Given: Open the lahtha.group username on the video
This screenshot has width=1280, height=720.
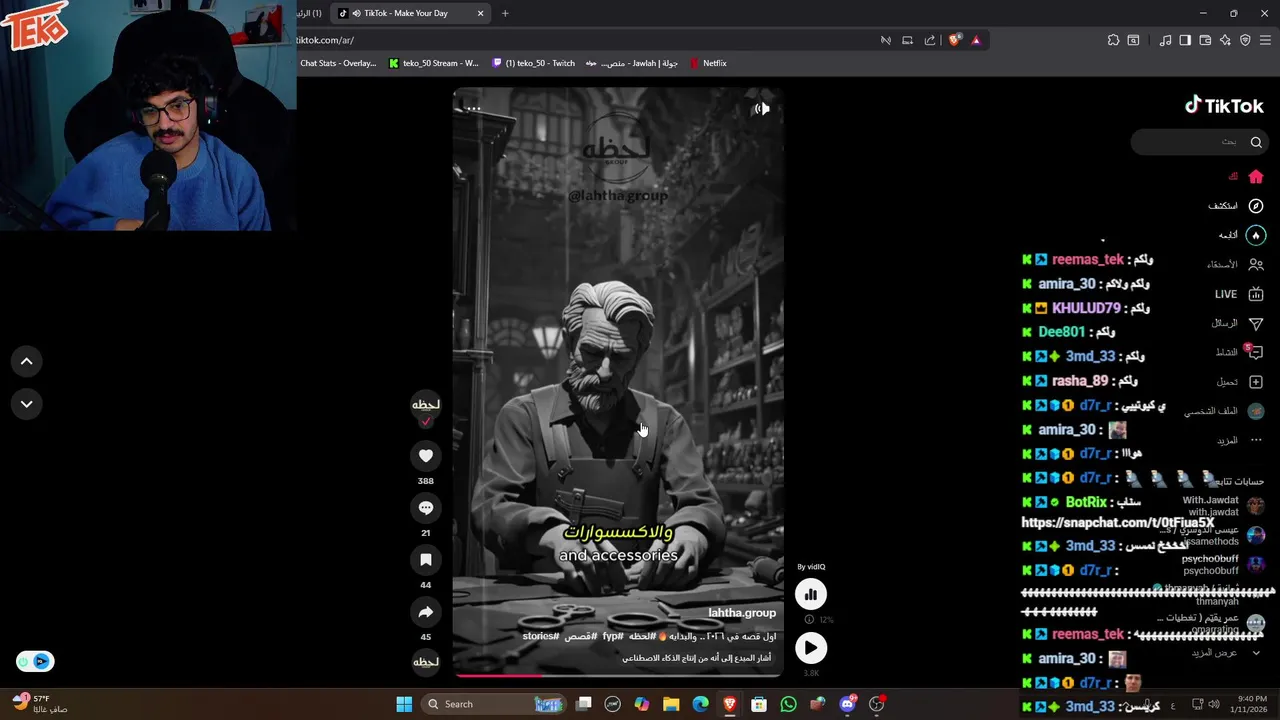Looking at the screenshot, I should 742,613.
